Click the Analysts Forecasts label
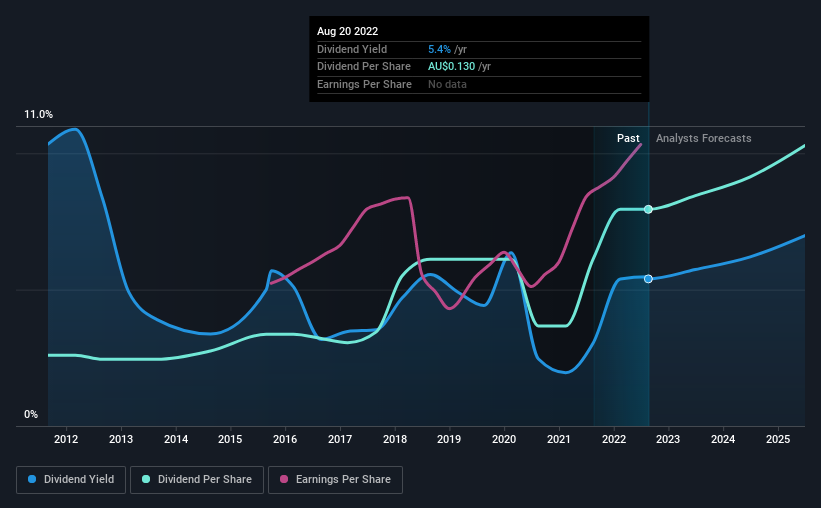The height and width of the screenshot is (508, 821). pos(703,138)
